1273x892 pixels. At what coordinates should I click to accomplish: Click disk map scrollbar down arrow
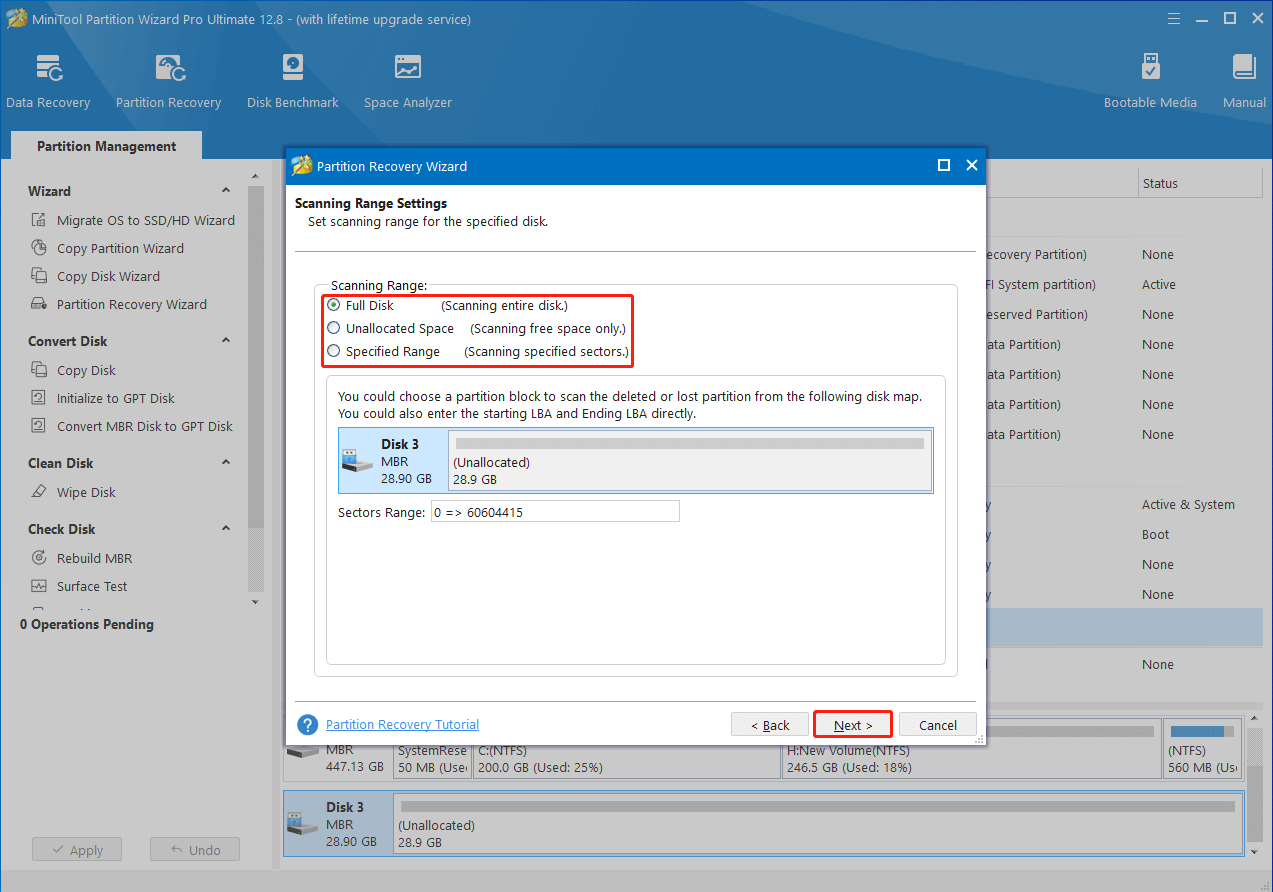click(1255, 851)
